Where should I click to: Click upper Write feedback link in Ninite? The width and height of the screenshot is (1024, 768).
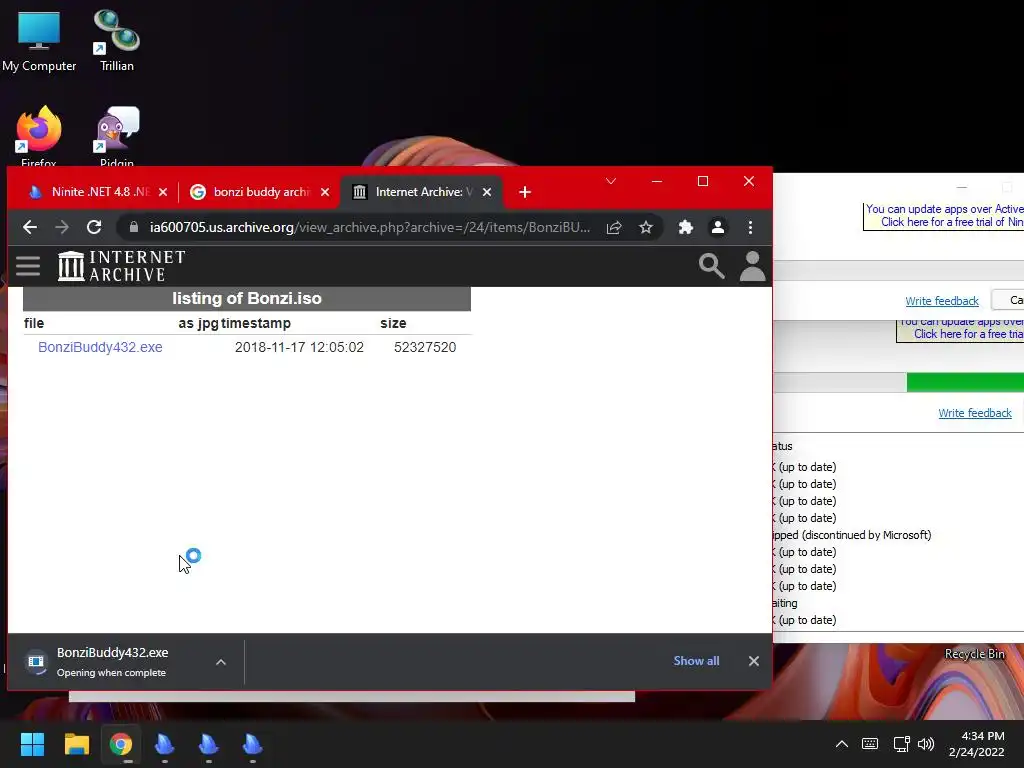(942, 301)
